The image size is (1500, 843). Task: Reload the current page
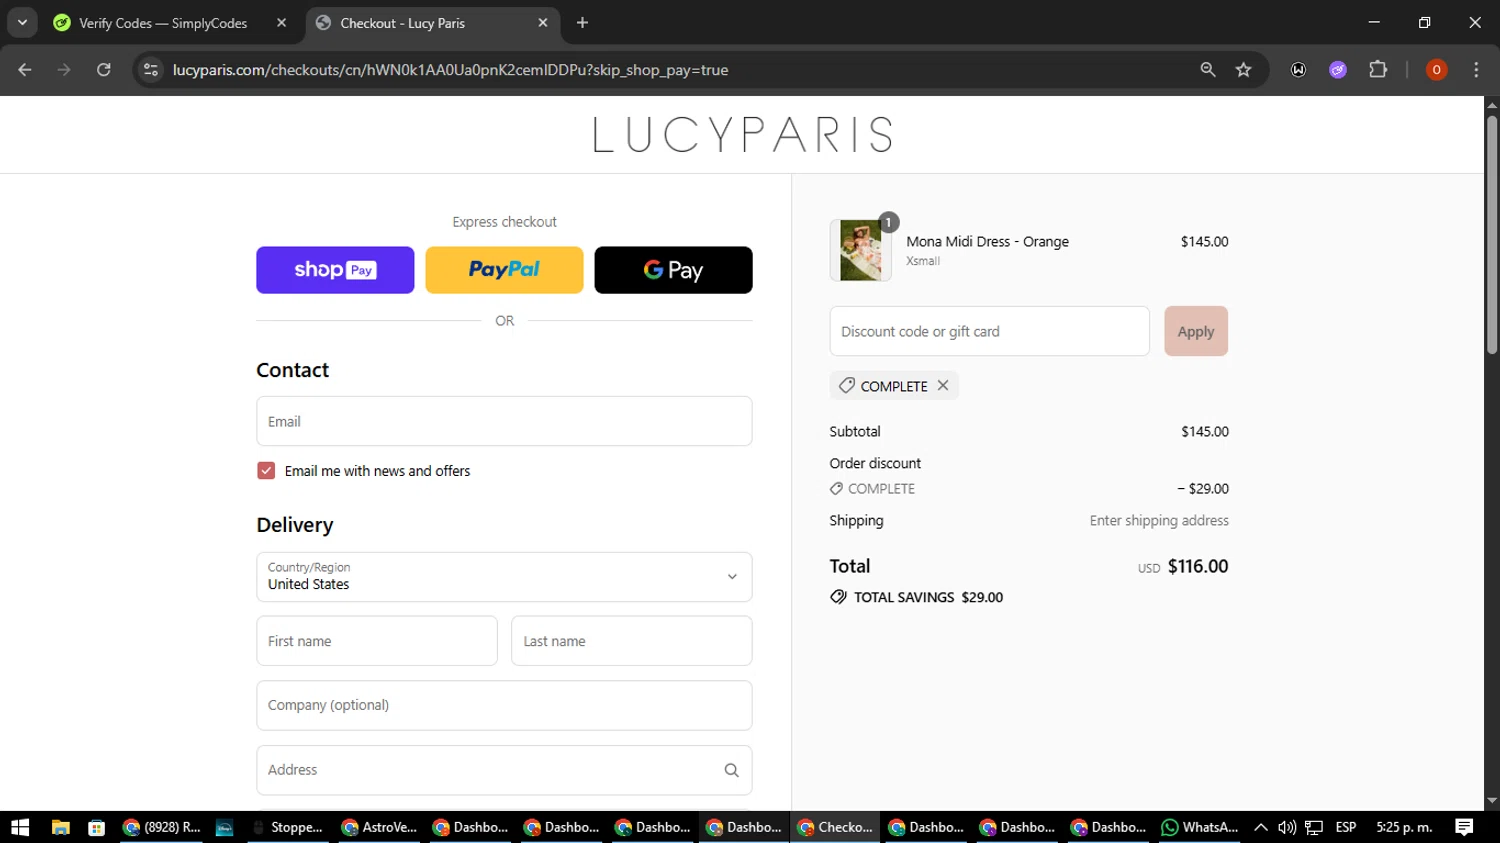click(104, 70)
